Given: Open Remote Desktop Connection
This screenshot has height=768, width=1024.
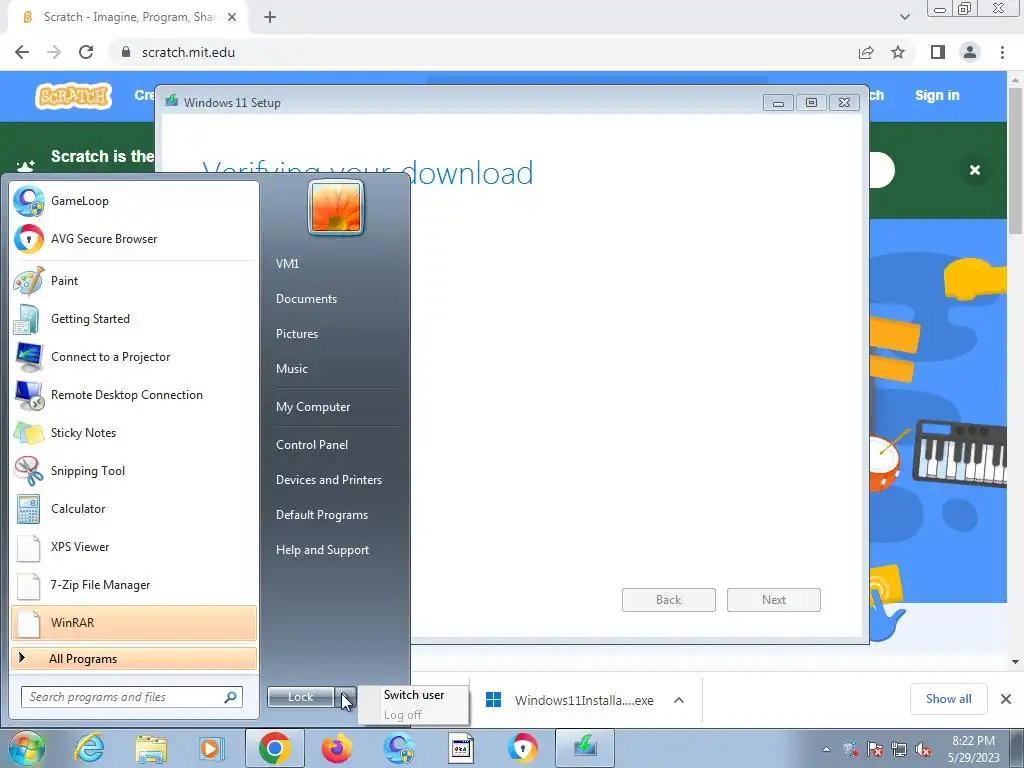Looking at the screenshot, I should coord(134,395).
